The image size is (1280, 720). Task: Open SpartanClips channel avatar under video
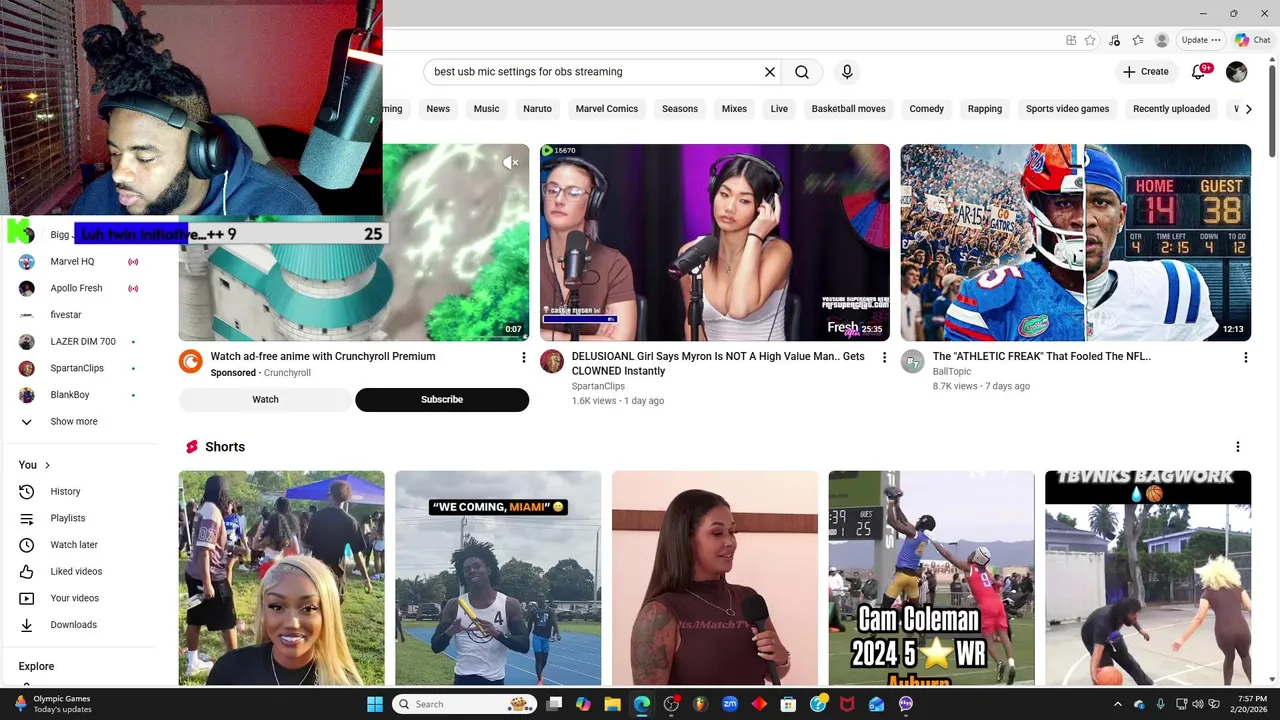point(552,361)
